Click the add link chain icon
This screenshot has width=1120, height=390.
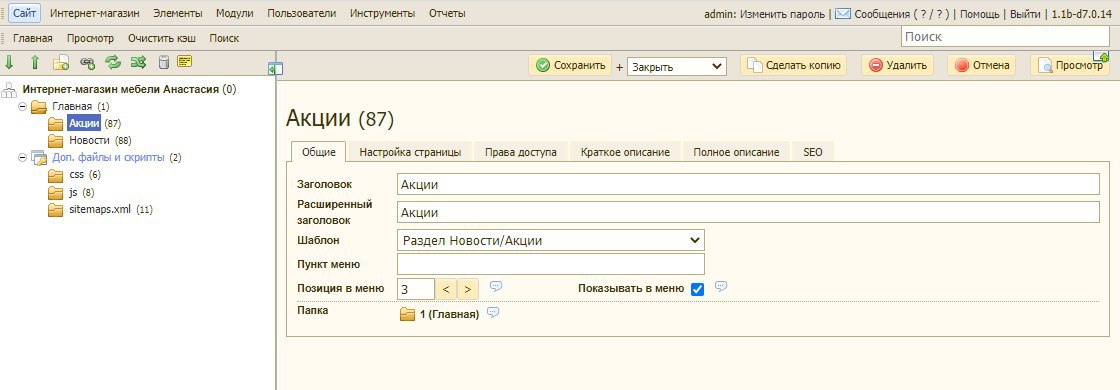(87, 63)
